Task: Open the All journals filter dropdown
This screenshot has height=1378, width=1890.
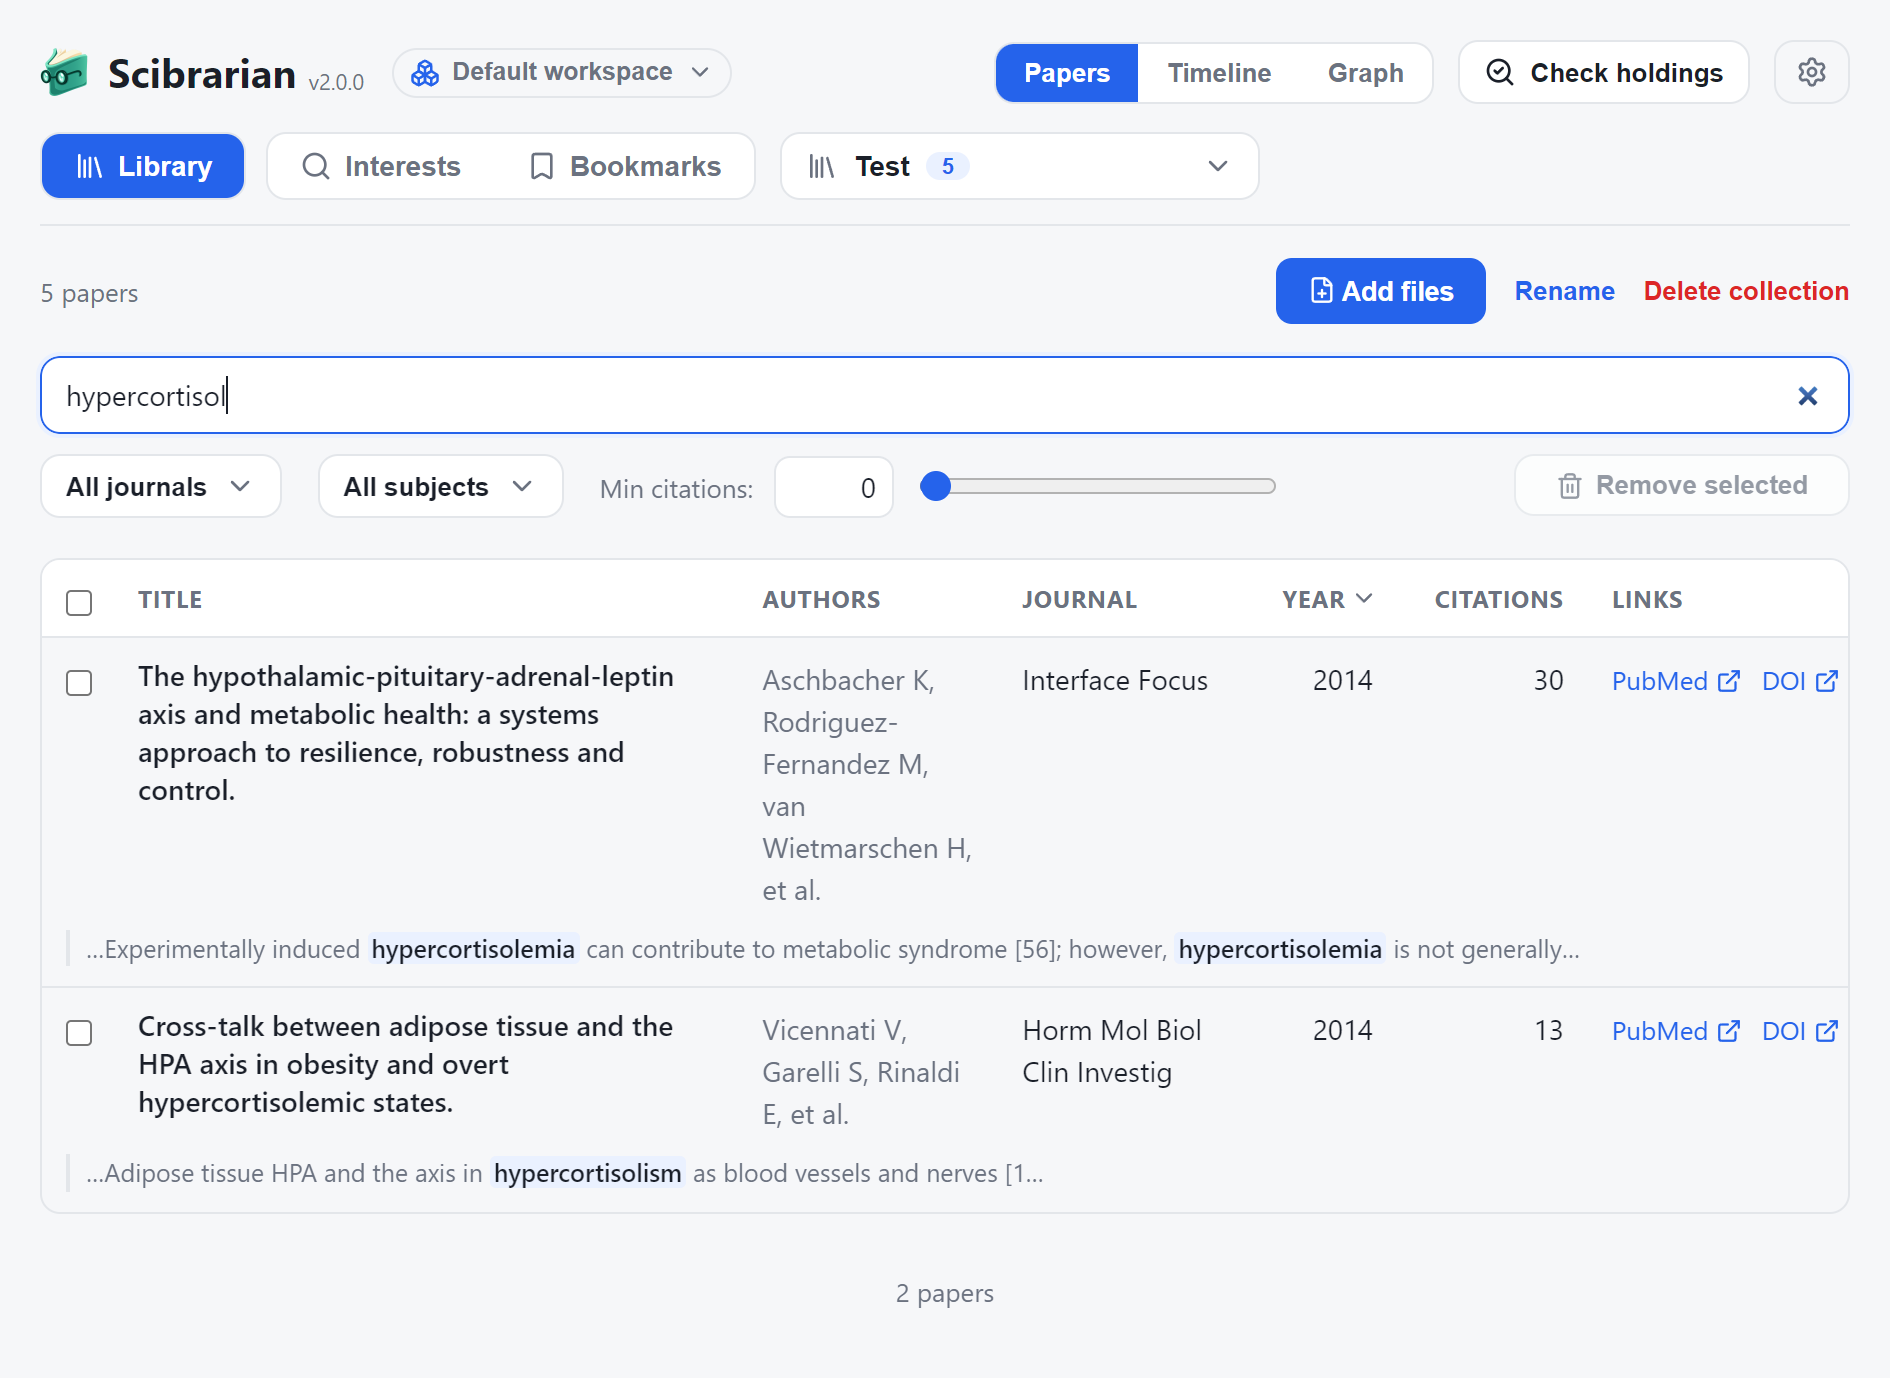Action: tap(161, 486)
